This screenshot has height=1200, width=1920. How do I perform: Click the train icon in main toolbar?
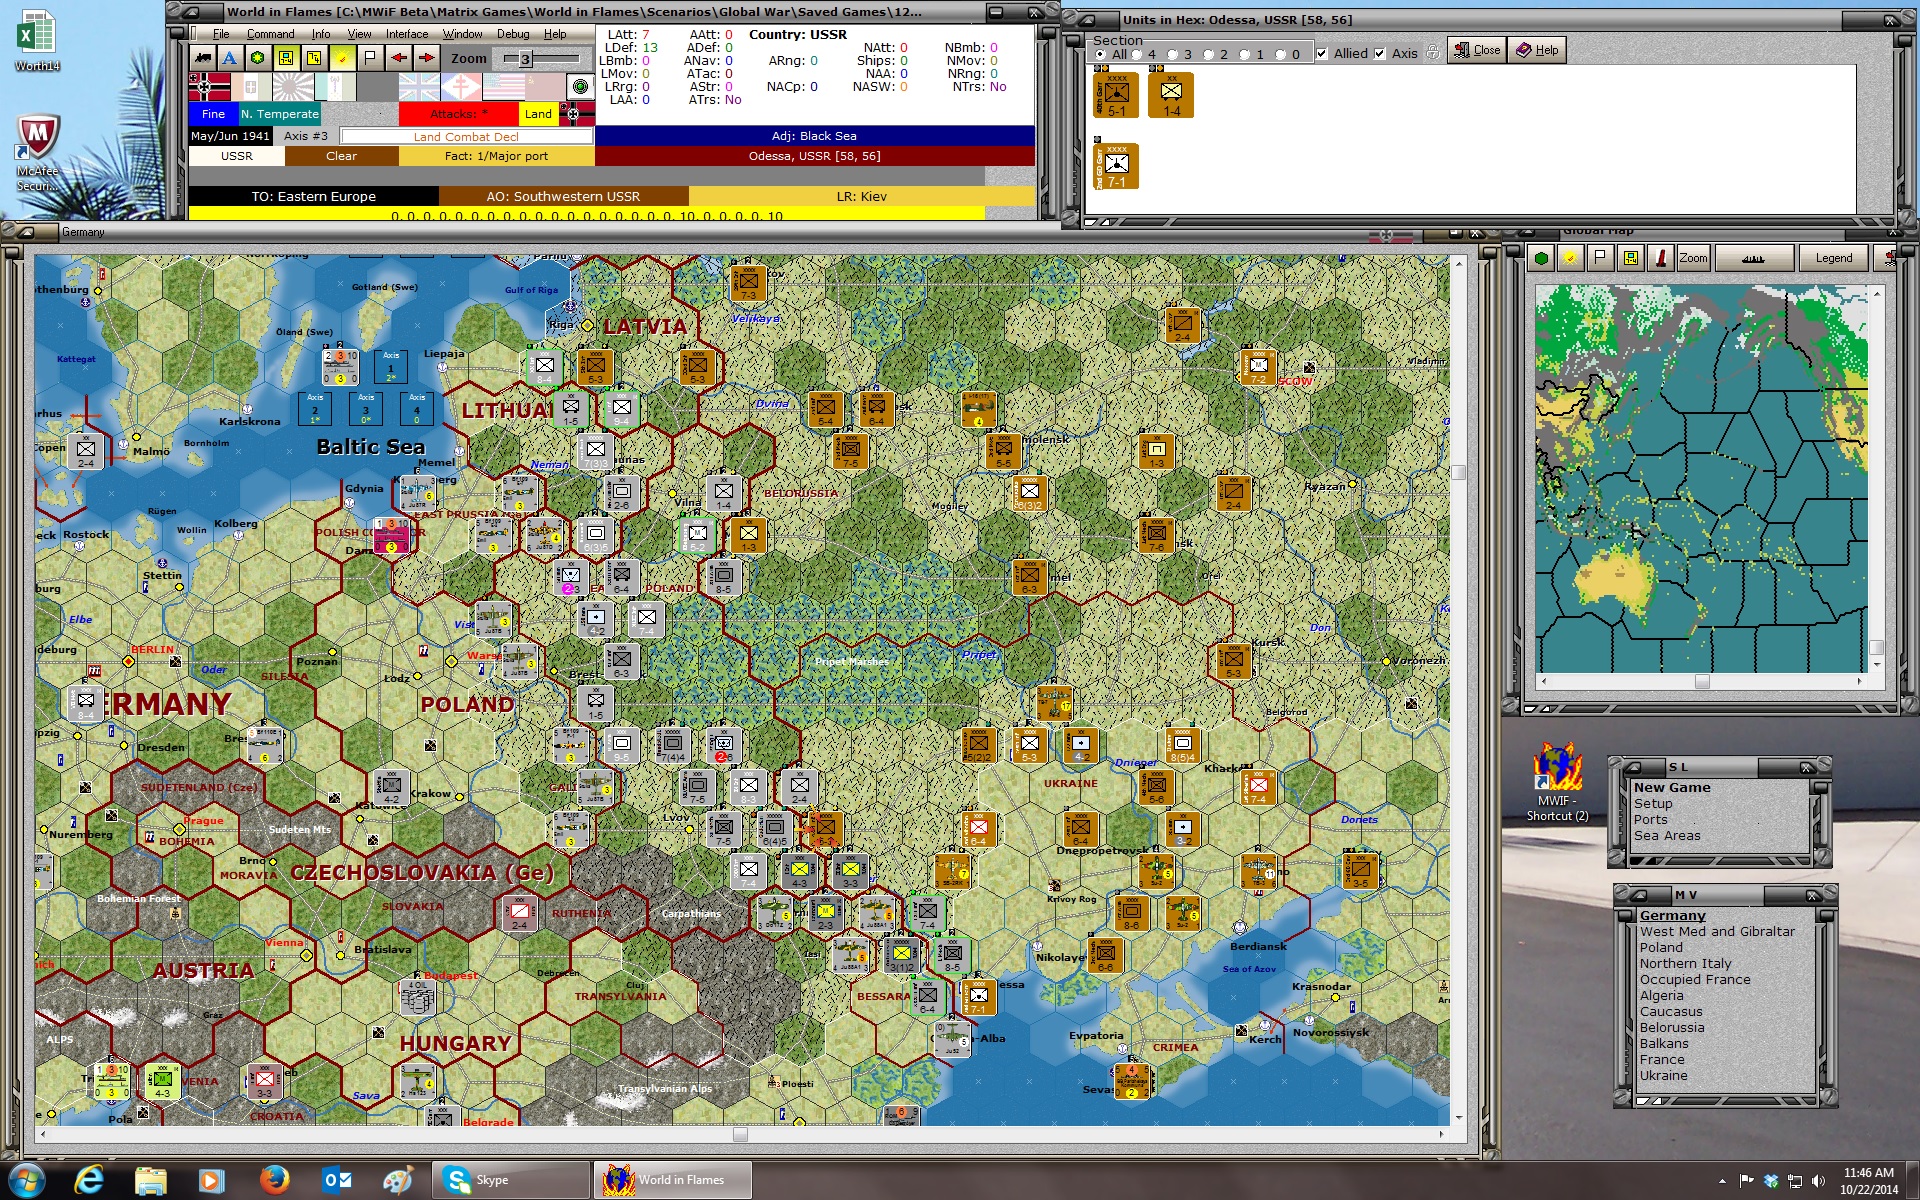coord(203,58)
